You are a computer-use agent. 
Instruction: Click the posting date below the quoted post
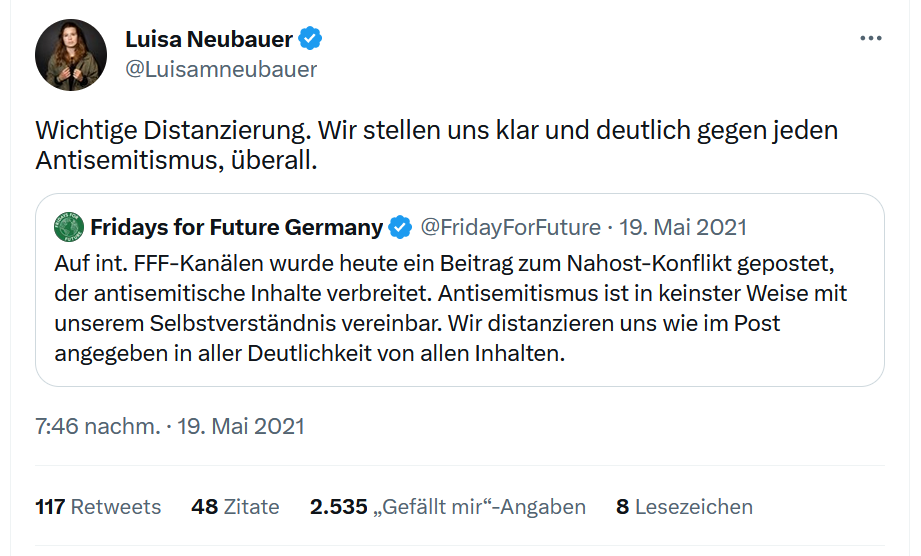[241, 426]
